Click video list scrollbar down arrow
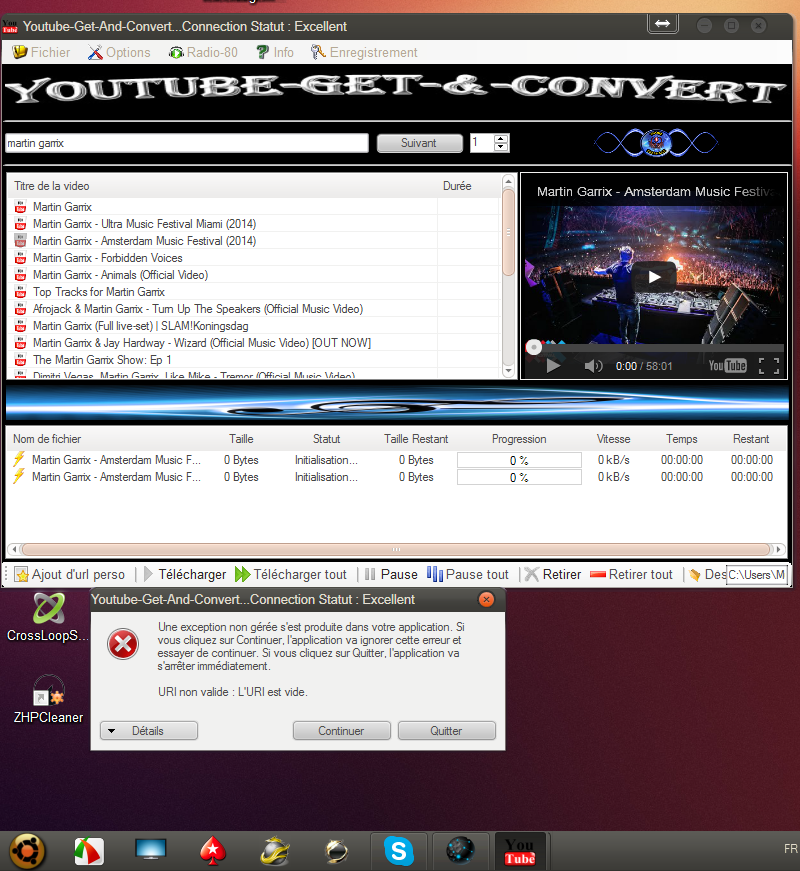The width and height of the screenshot is (800, 871). click(508, 370)
